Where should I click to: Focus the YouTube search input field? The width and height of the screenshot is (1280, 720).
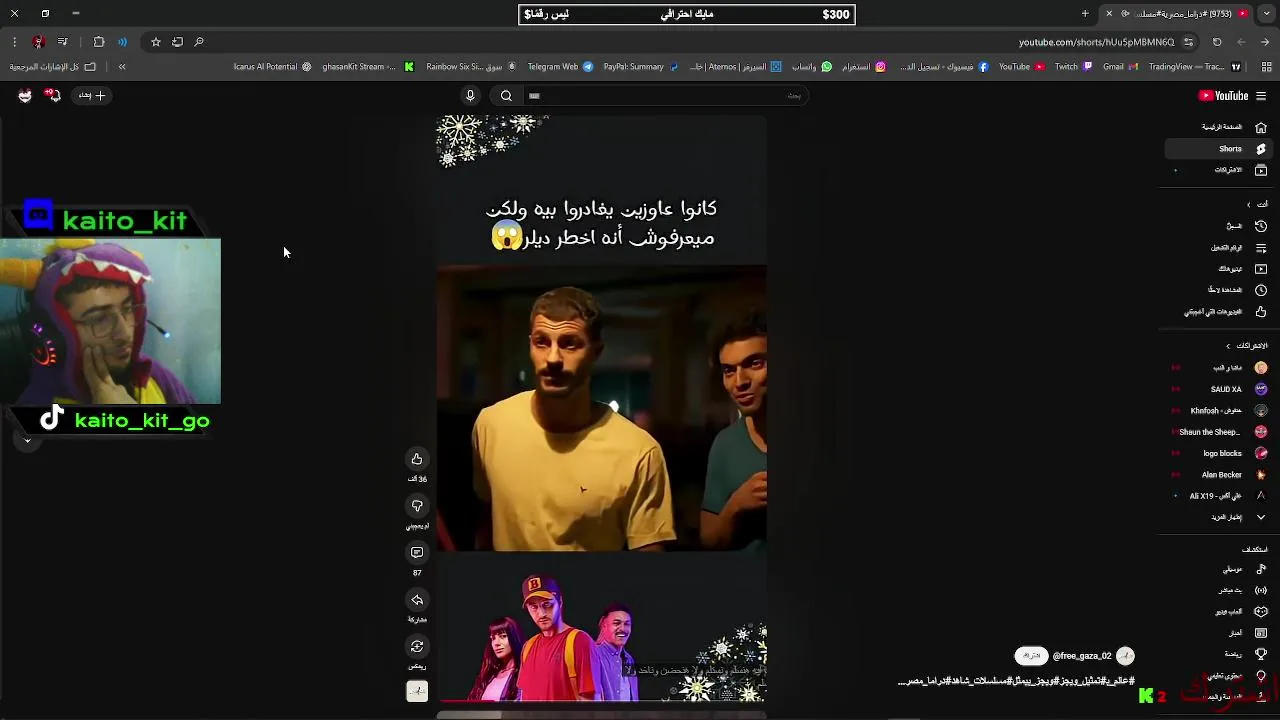point(664,96)
